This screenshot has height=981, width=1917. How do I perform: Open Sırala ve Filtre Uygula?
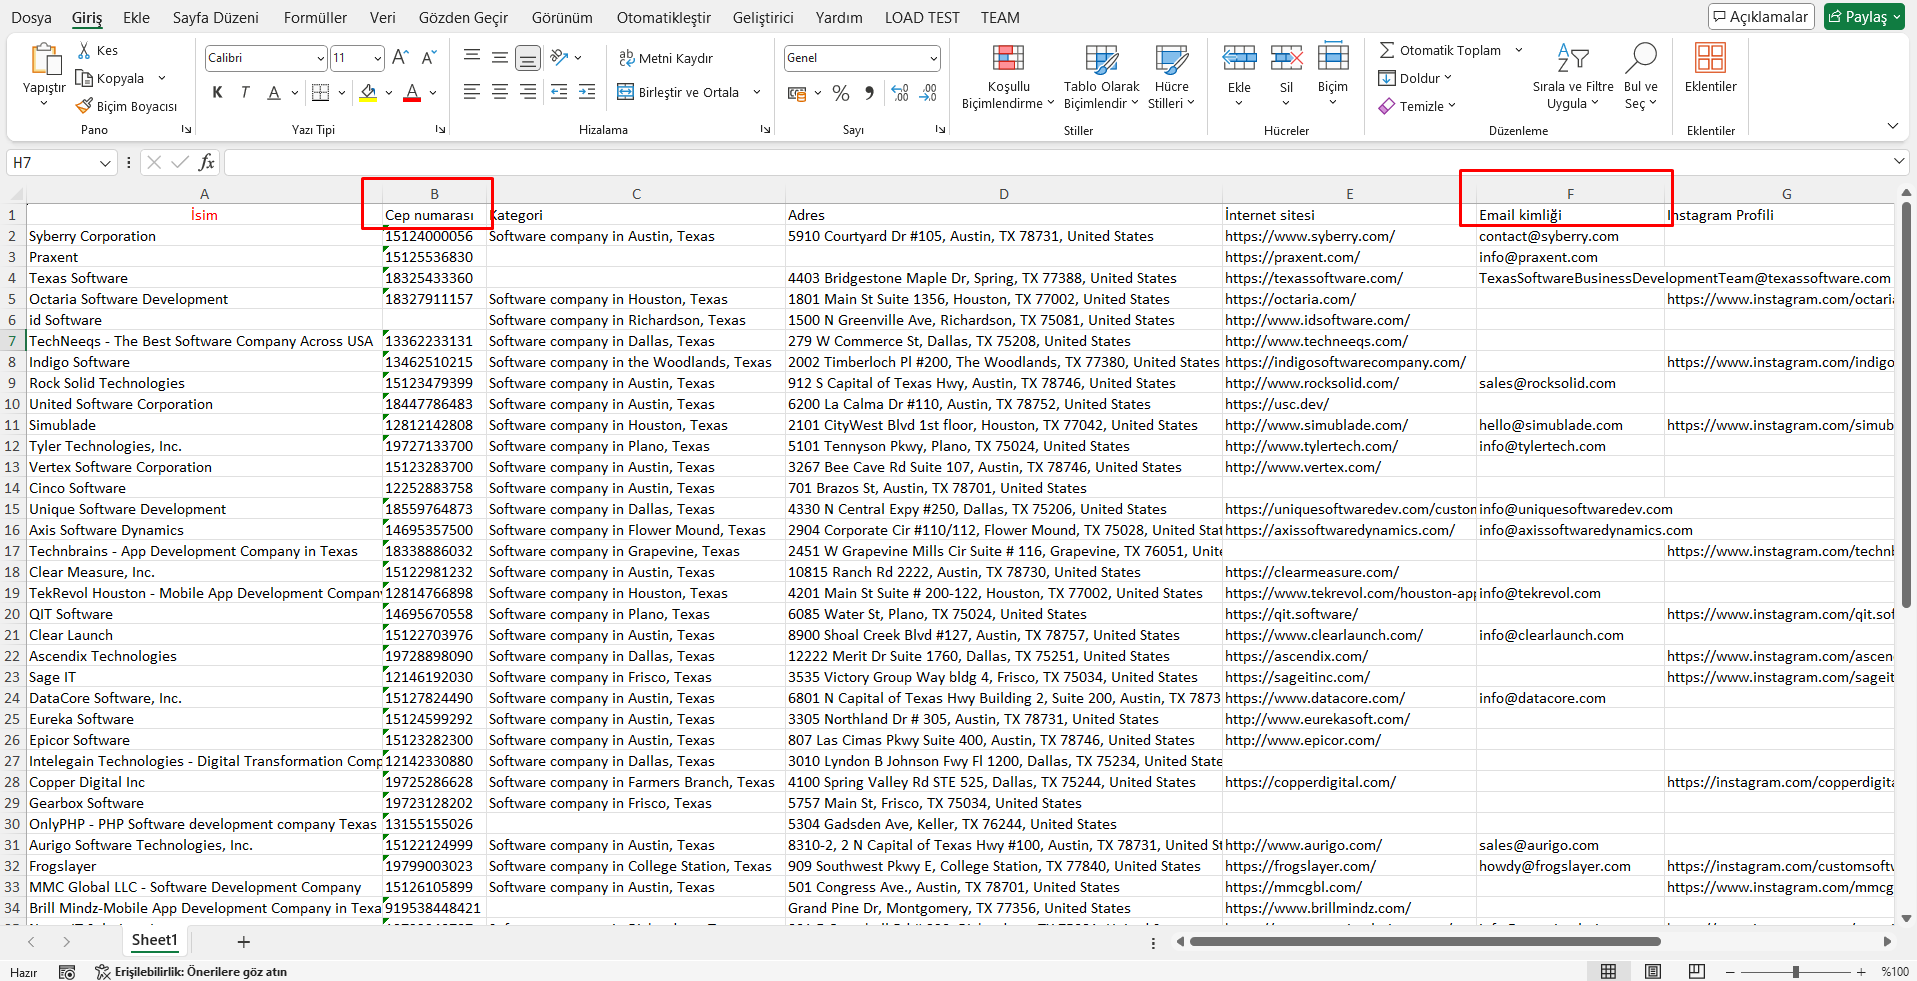1573,77
